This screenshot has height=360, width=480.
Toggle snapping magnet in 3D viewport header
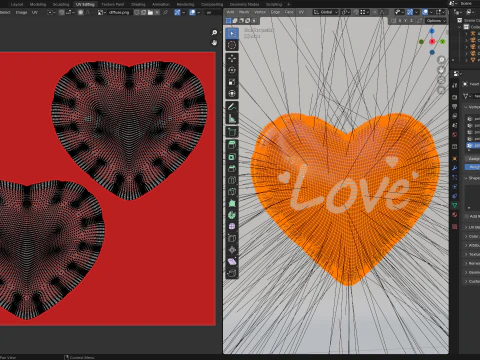356,12
